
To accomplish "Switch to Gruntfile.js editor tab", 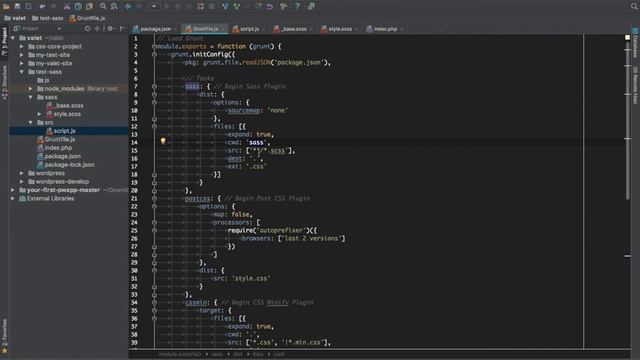I will coord(205,29).
